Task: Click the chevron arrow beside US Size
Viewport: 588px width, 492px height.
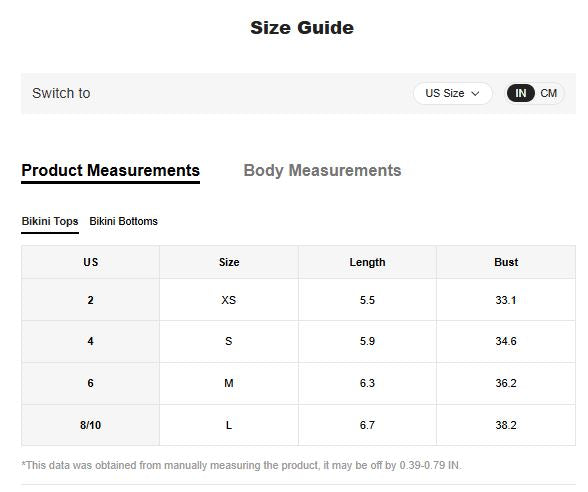Action: coord(475,94)
